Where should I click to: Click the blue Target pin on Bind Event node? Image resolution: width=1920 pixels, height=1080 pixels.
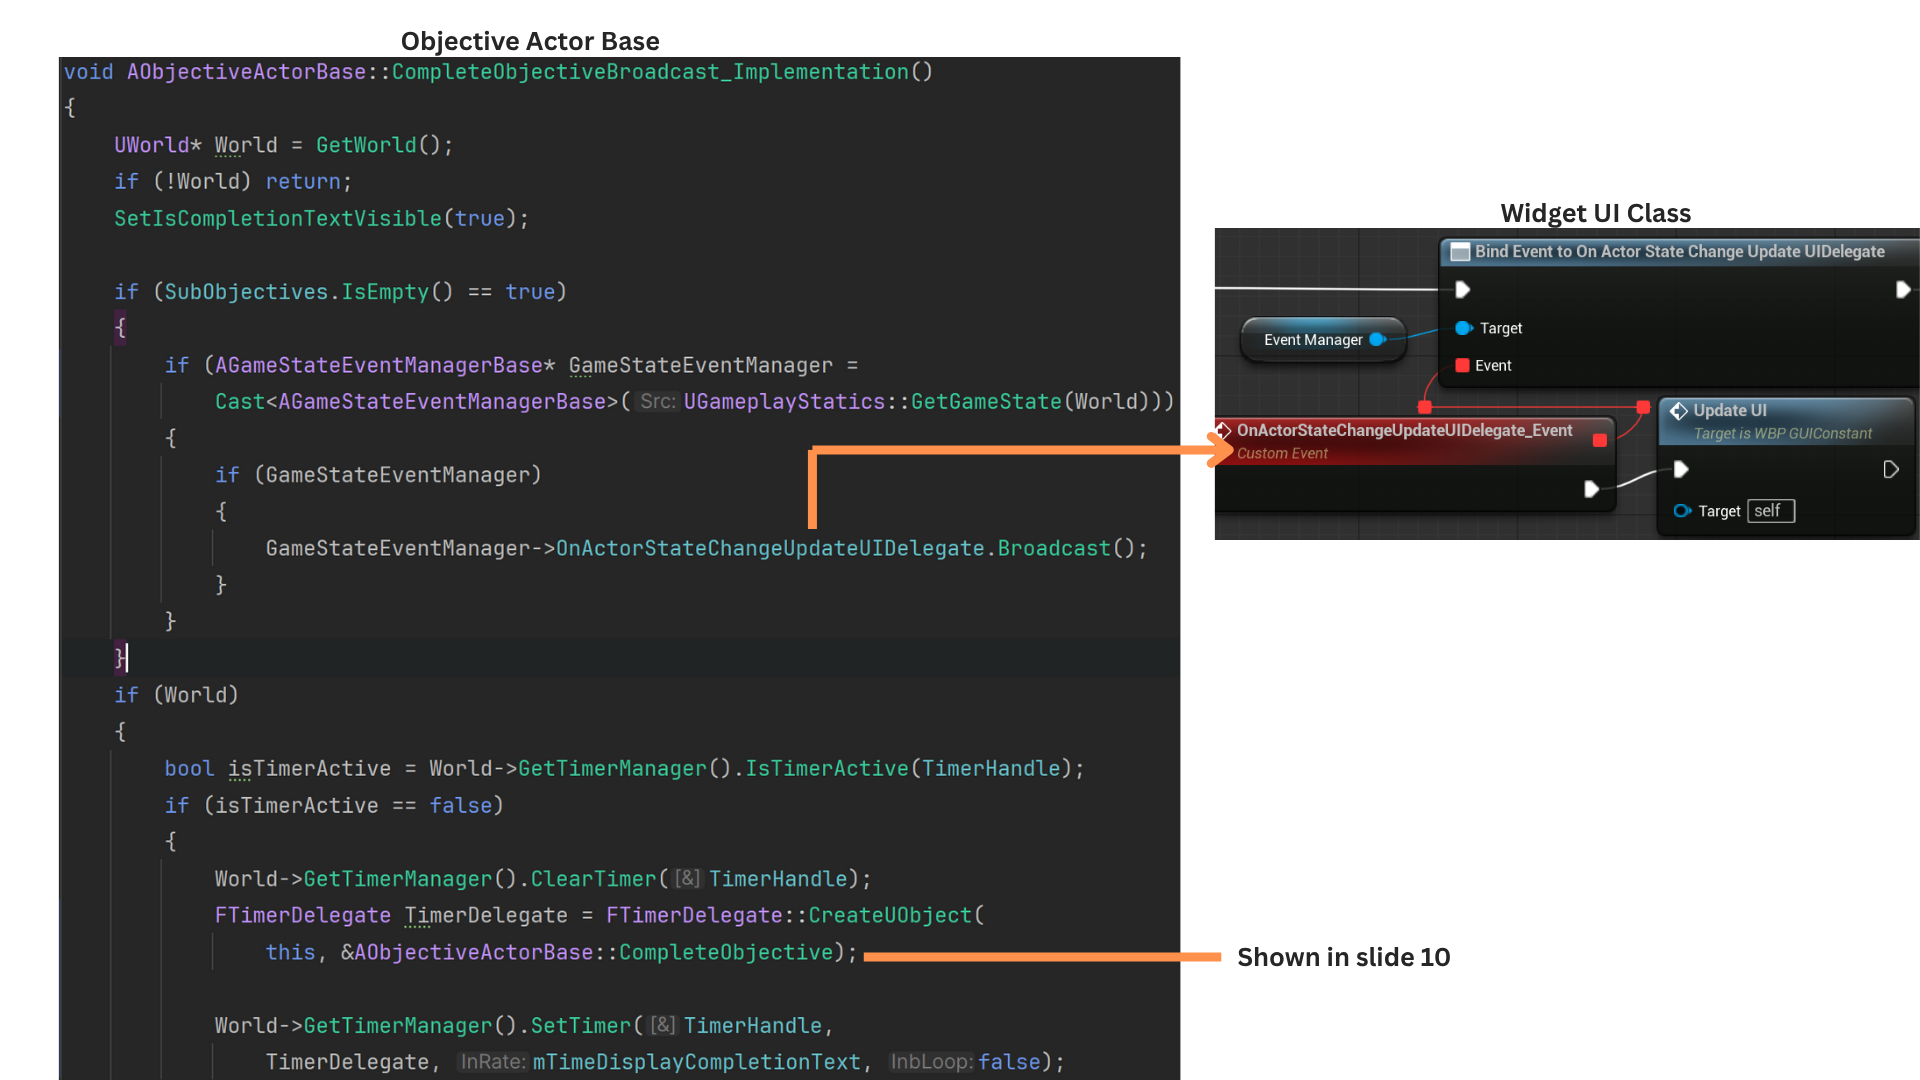coord(1463,328)
